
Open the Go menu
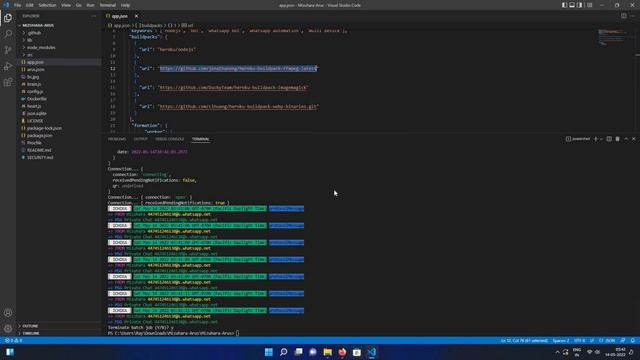(78, 5)
